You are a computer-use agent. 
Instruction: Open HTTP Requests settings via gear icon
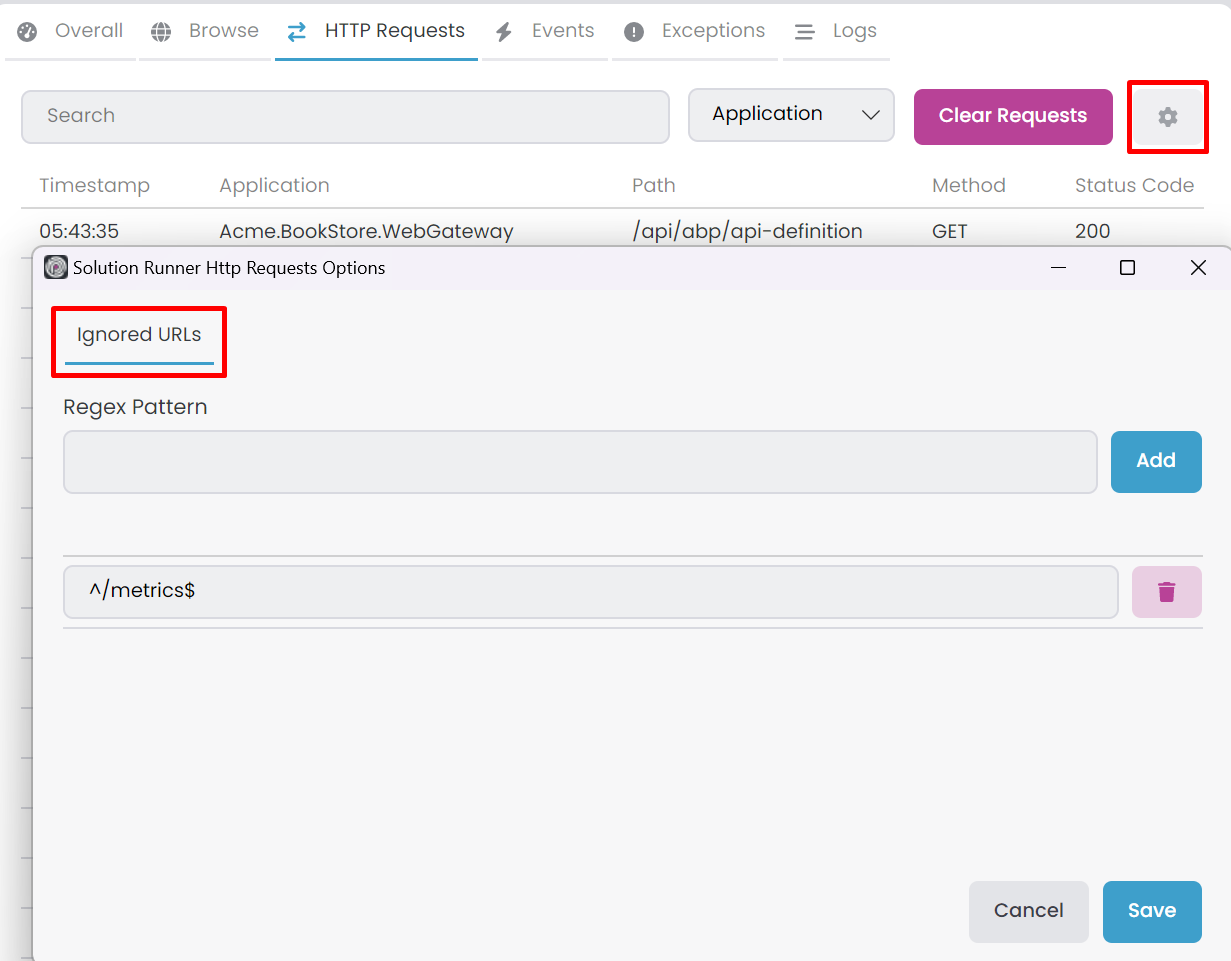pyautogui.click(x=1167, y=116)
